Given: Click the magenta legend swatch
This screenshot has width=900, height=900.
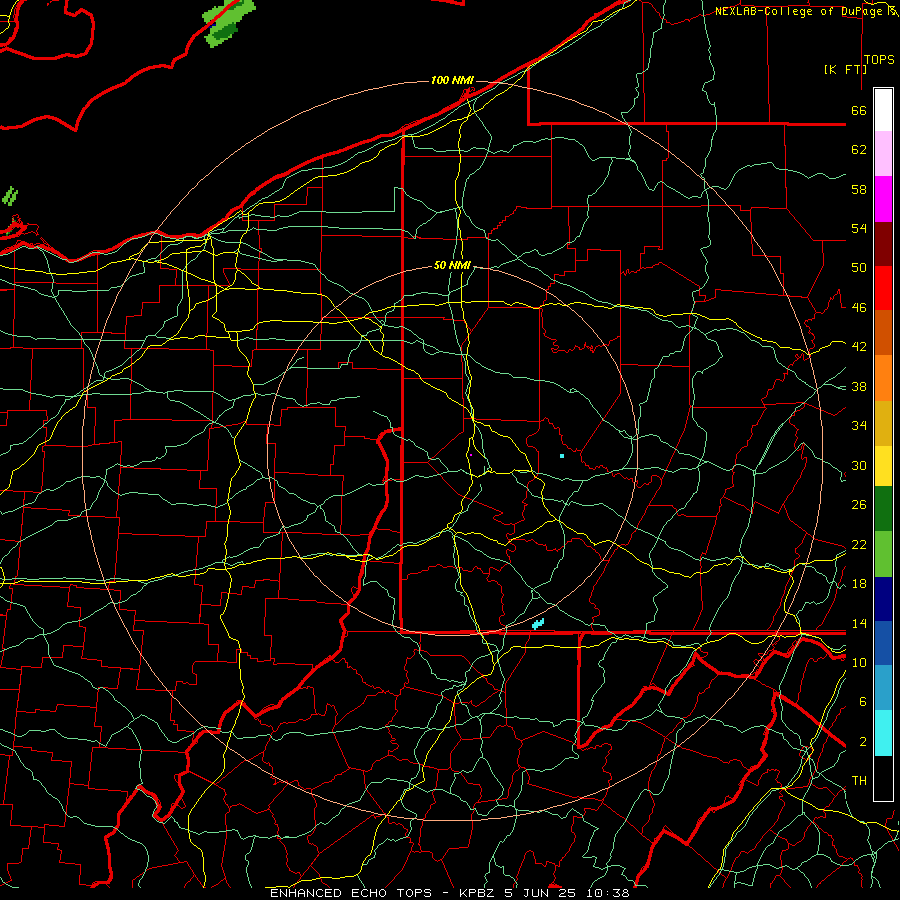Looking at the screenshot, I should click(x=883, y=199).
